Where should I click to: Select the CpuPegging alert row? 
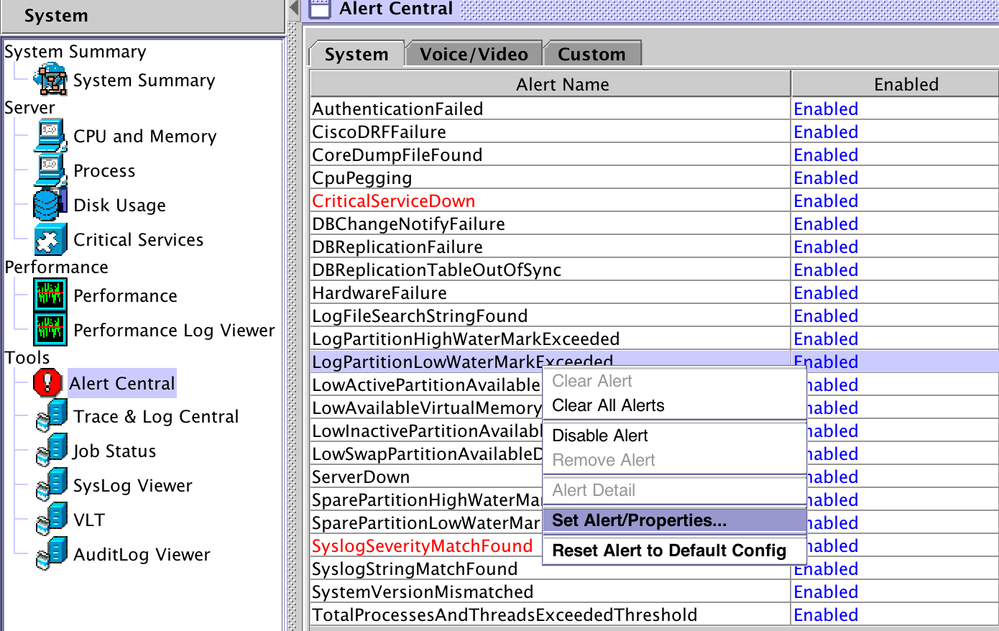click(550, 177)
